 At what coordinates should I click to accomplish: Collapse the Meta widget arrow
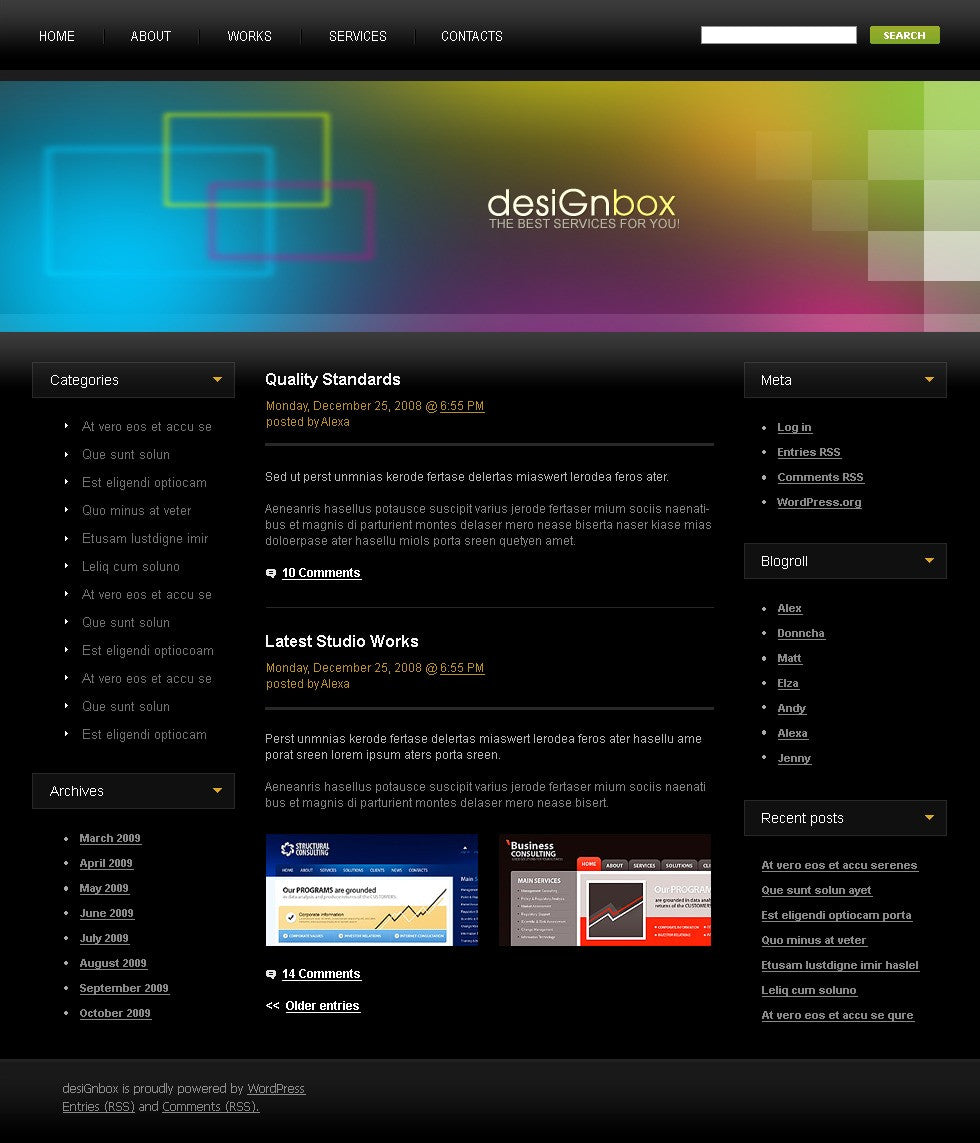[929, 379]
